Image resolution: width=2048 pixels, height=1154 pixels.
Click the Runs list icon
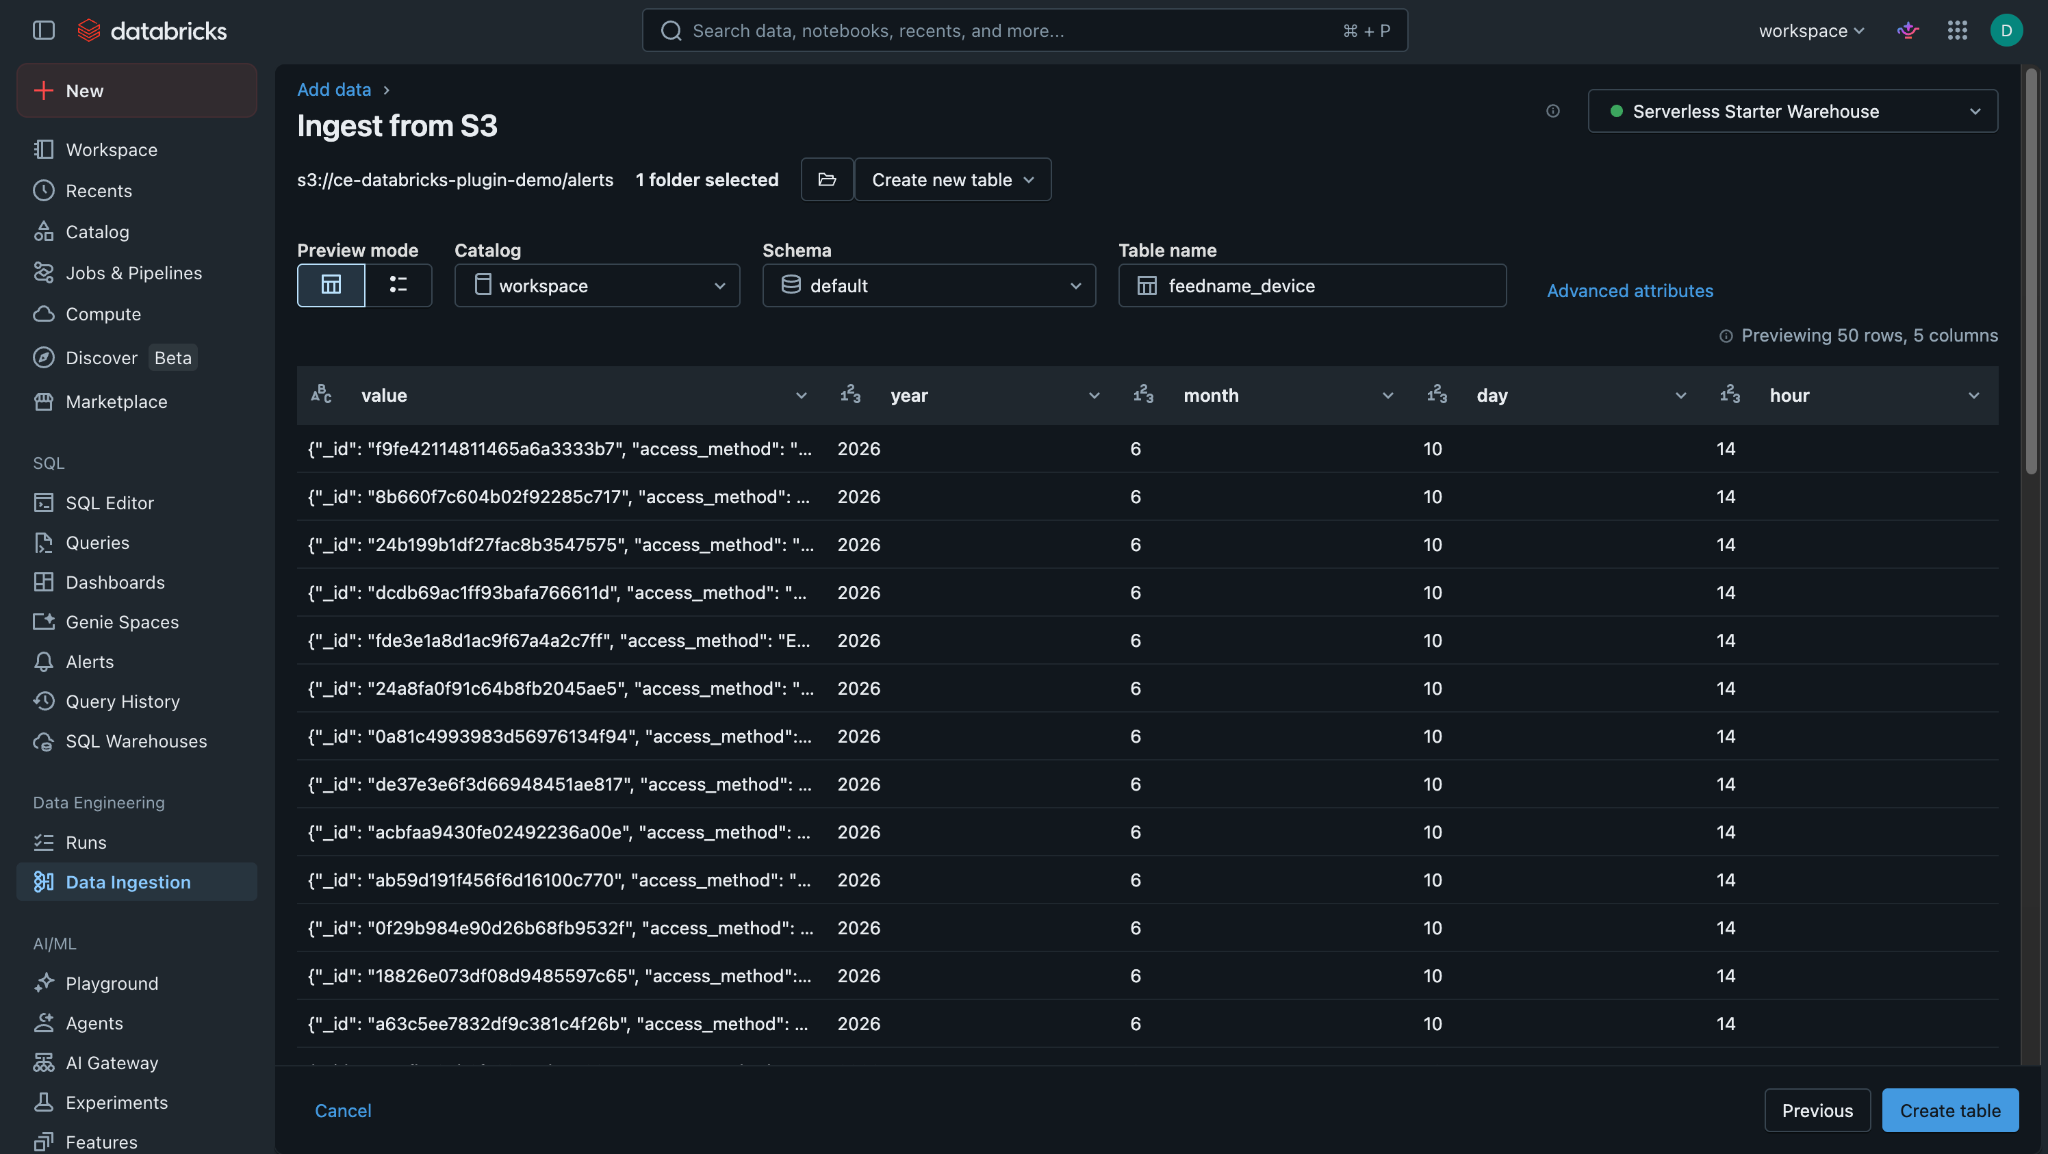[x=44, y=842]
